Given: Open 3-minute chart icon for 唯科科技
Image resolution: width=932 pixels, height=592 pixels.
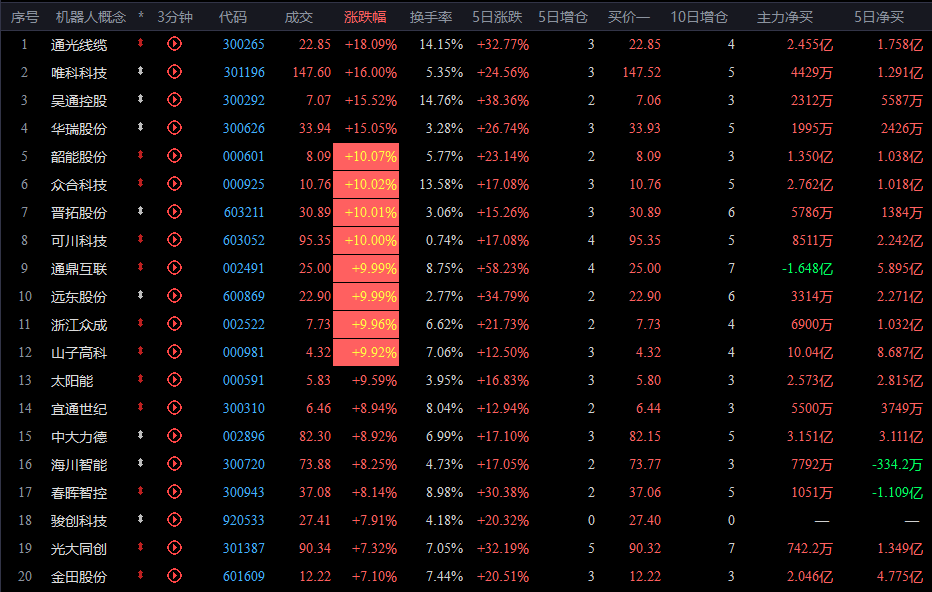Looking at the screenshot, I should coord(174,72).
